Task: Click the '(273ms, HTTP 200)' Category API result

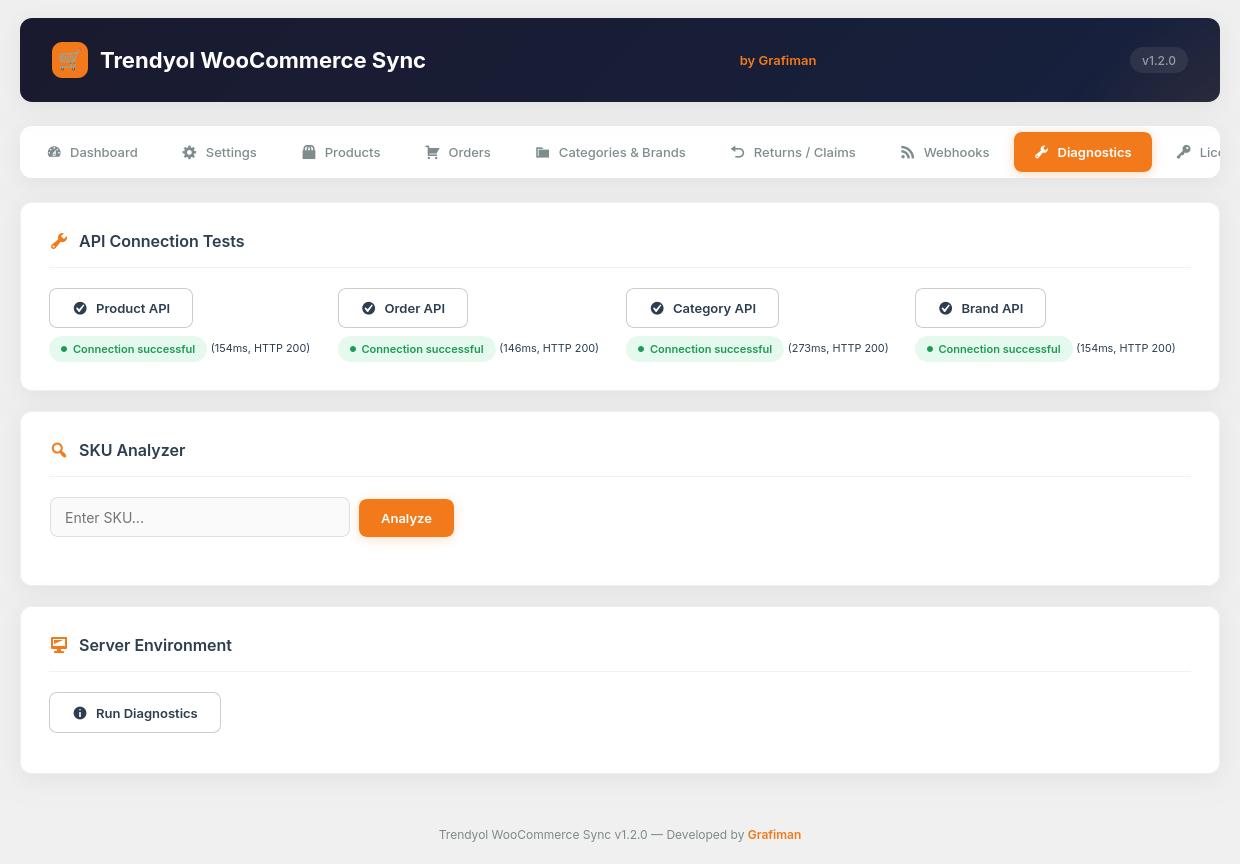Action: [x=838, y=348]
